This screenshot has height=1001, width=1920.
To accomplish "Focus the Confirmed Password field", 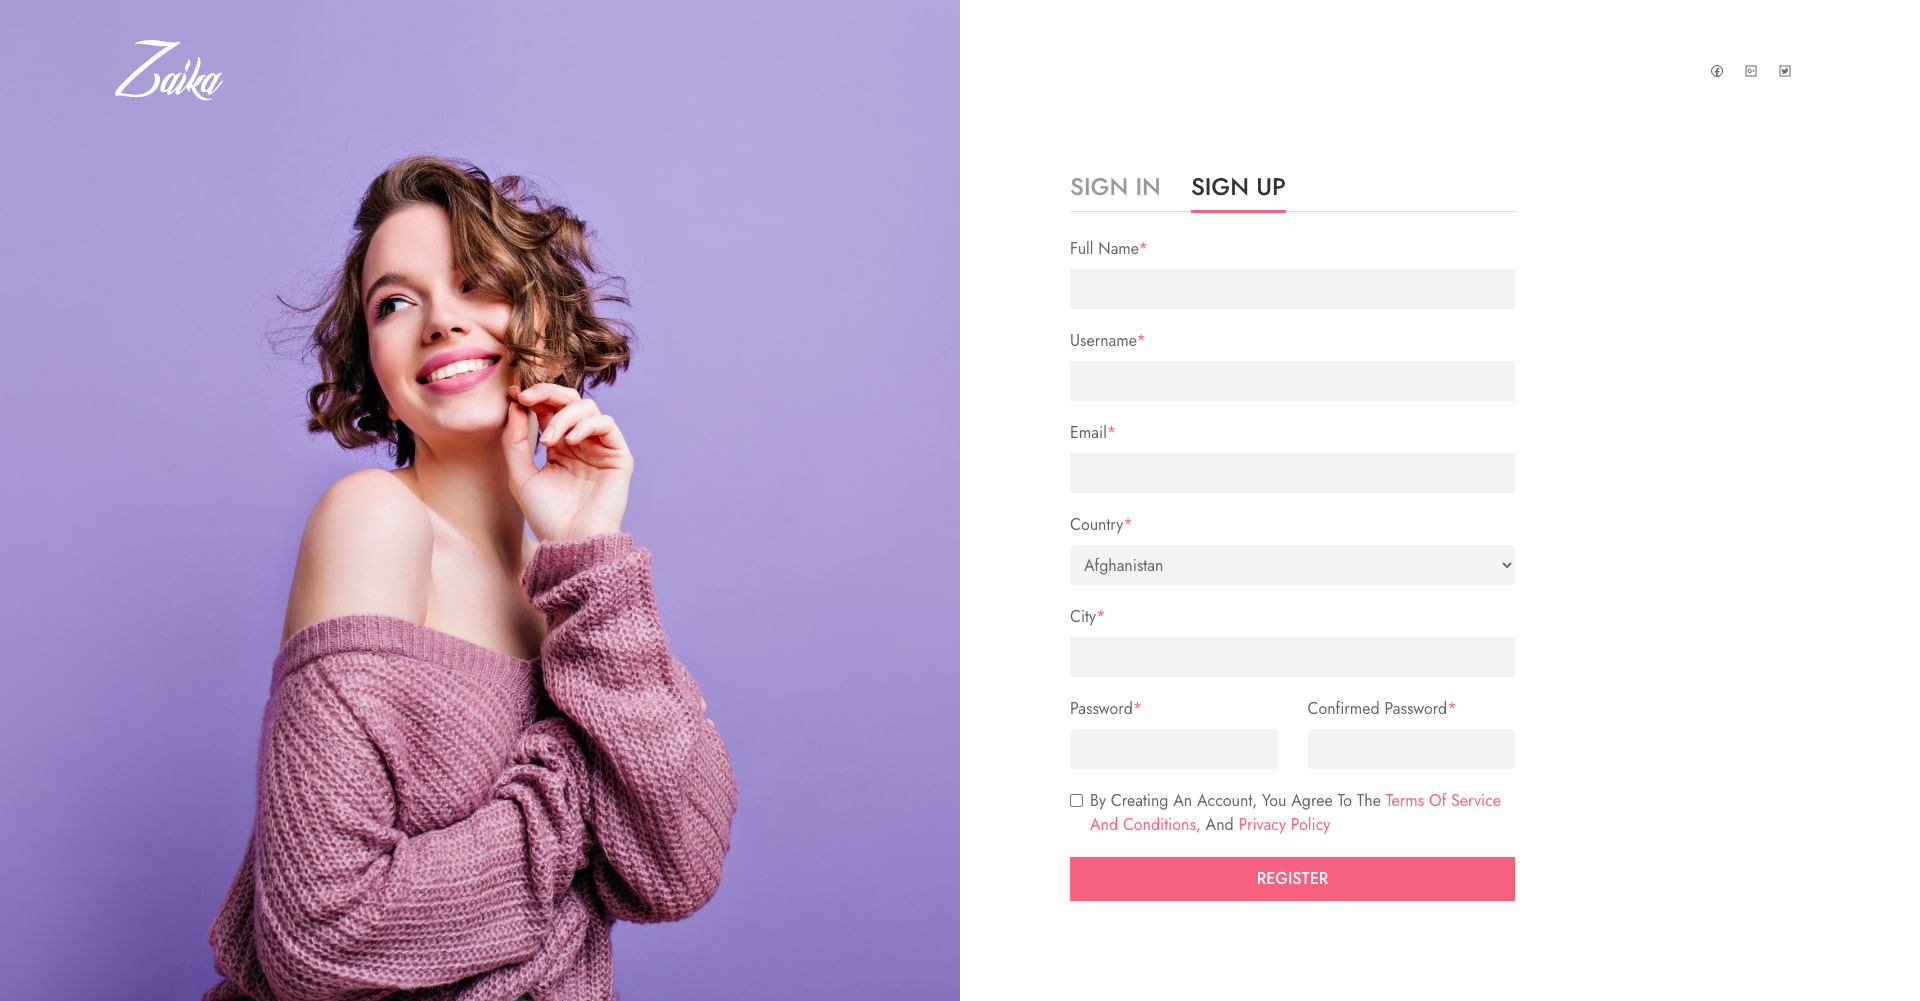I will coord(1411,749).
